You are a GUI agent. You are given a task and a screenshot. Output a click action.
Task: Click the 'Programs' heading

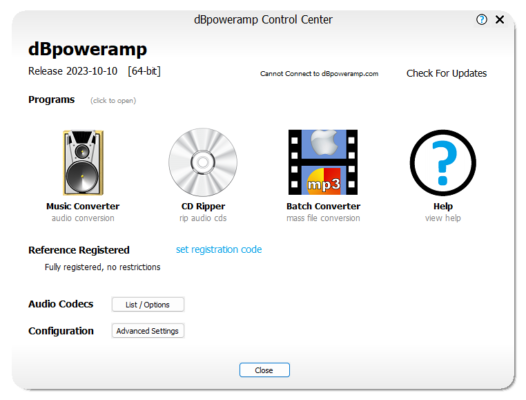pyautogui.click(x=51, y=100)
